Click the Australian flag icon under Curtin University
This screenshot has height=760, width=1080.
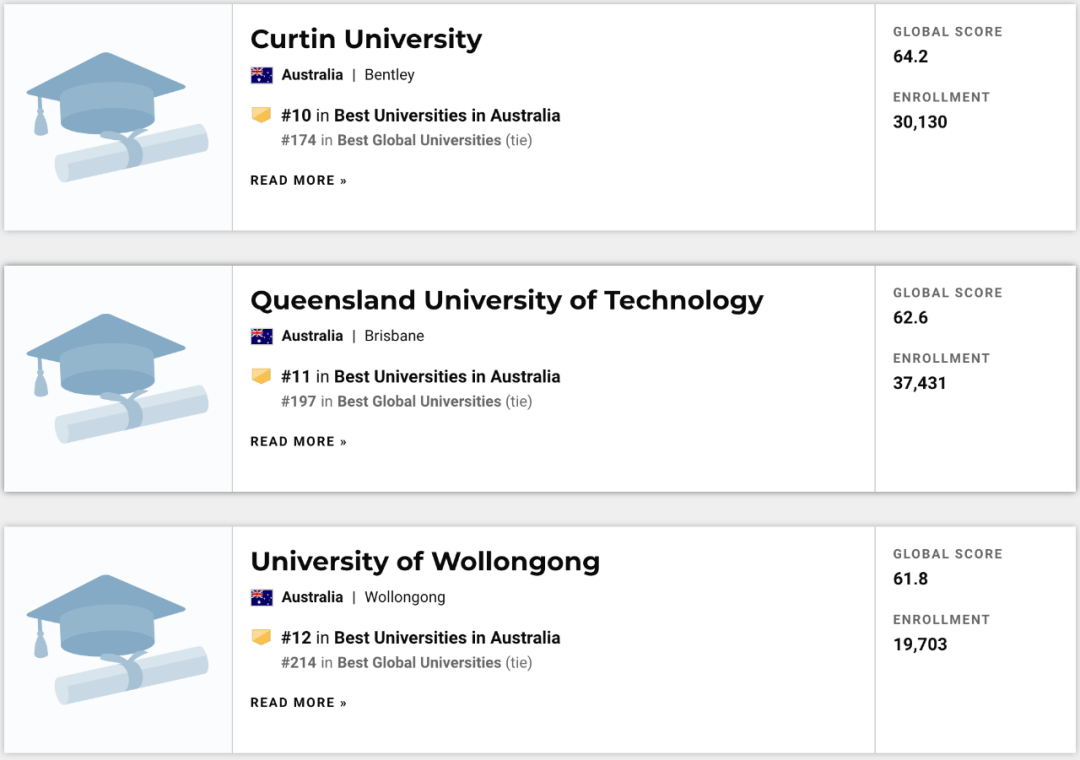click(x=262, y=75)
